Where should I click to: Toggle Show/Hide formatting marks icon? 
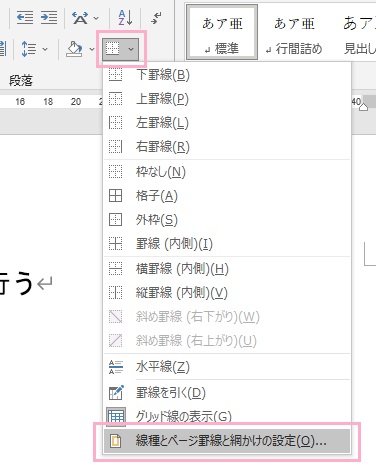pos(156,18)
